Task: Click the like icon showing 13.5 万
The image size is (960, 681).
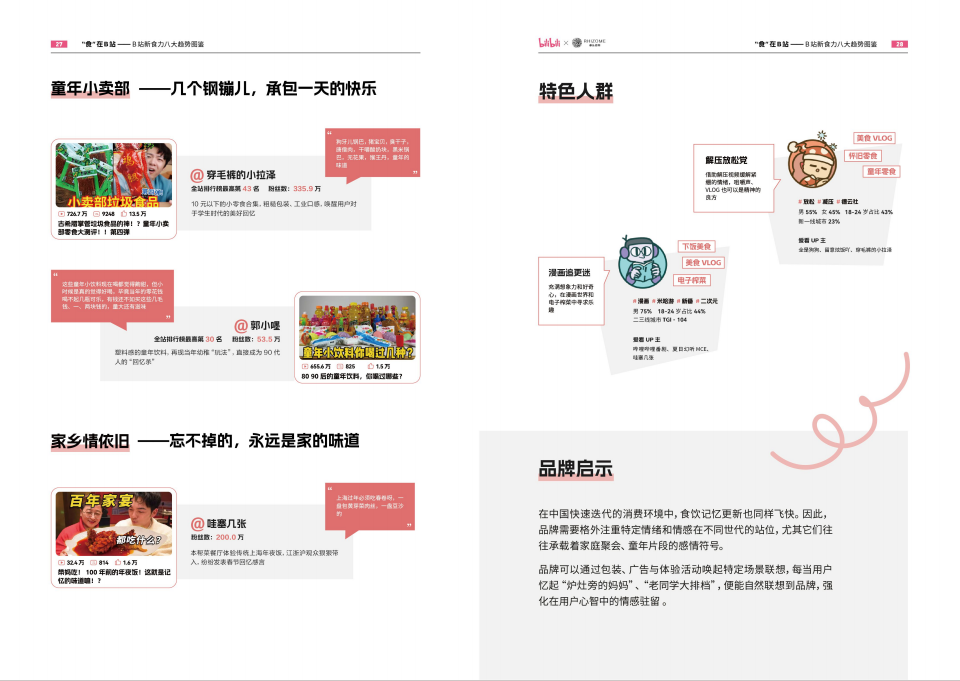Action: [124, 213]
